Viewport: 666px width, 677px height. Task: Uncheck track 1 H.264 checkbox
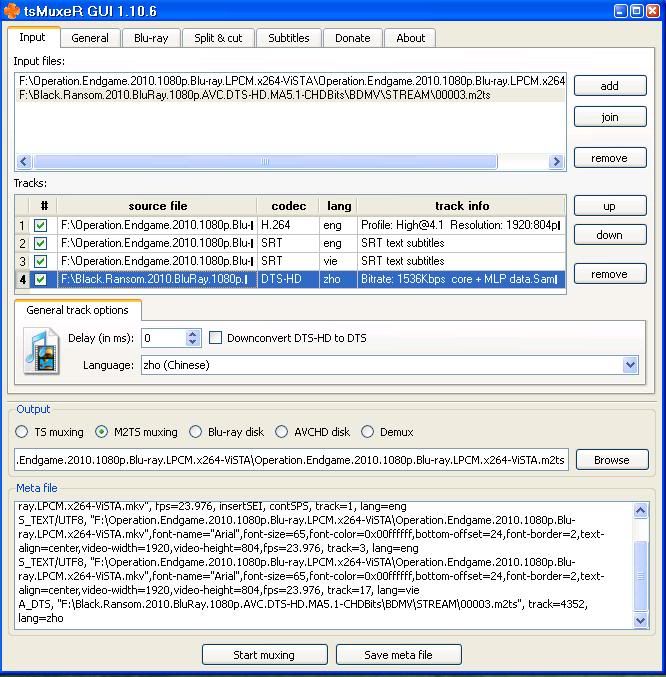point(41,225)
